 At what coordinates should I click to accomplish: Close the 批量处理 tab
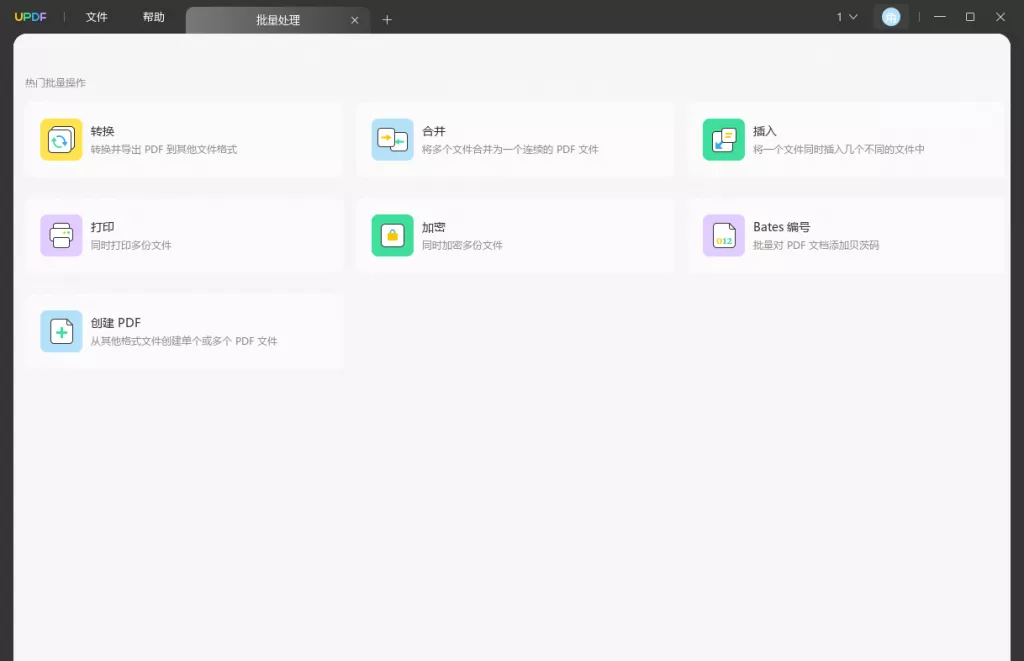tap(355, 19)
